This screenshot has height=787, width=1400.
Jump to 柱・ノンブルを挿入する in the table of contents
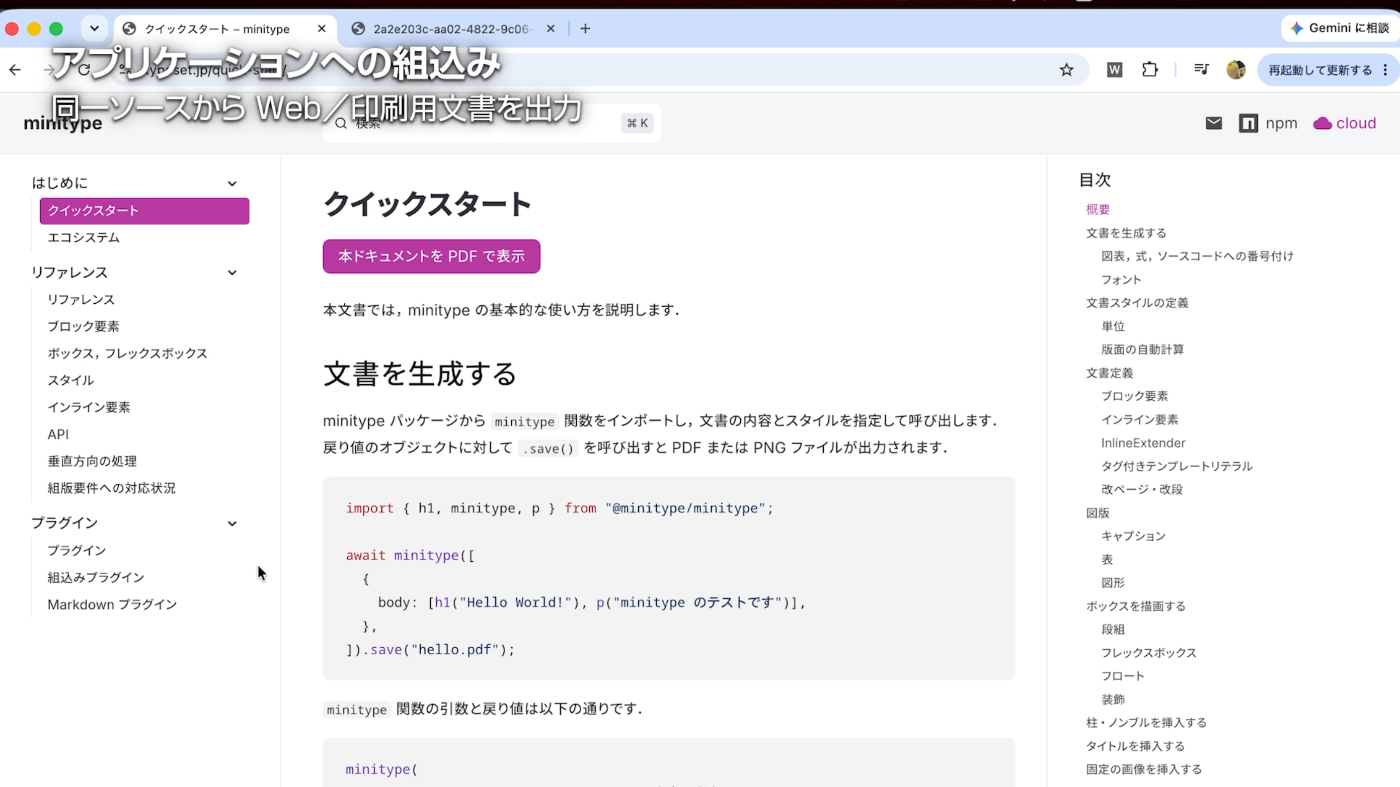pyautogui.click(x=1146, y=723)
